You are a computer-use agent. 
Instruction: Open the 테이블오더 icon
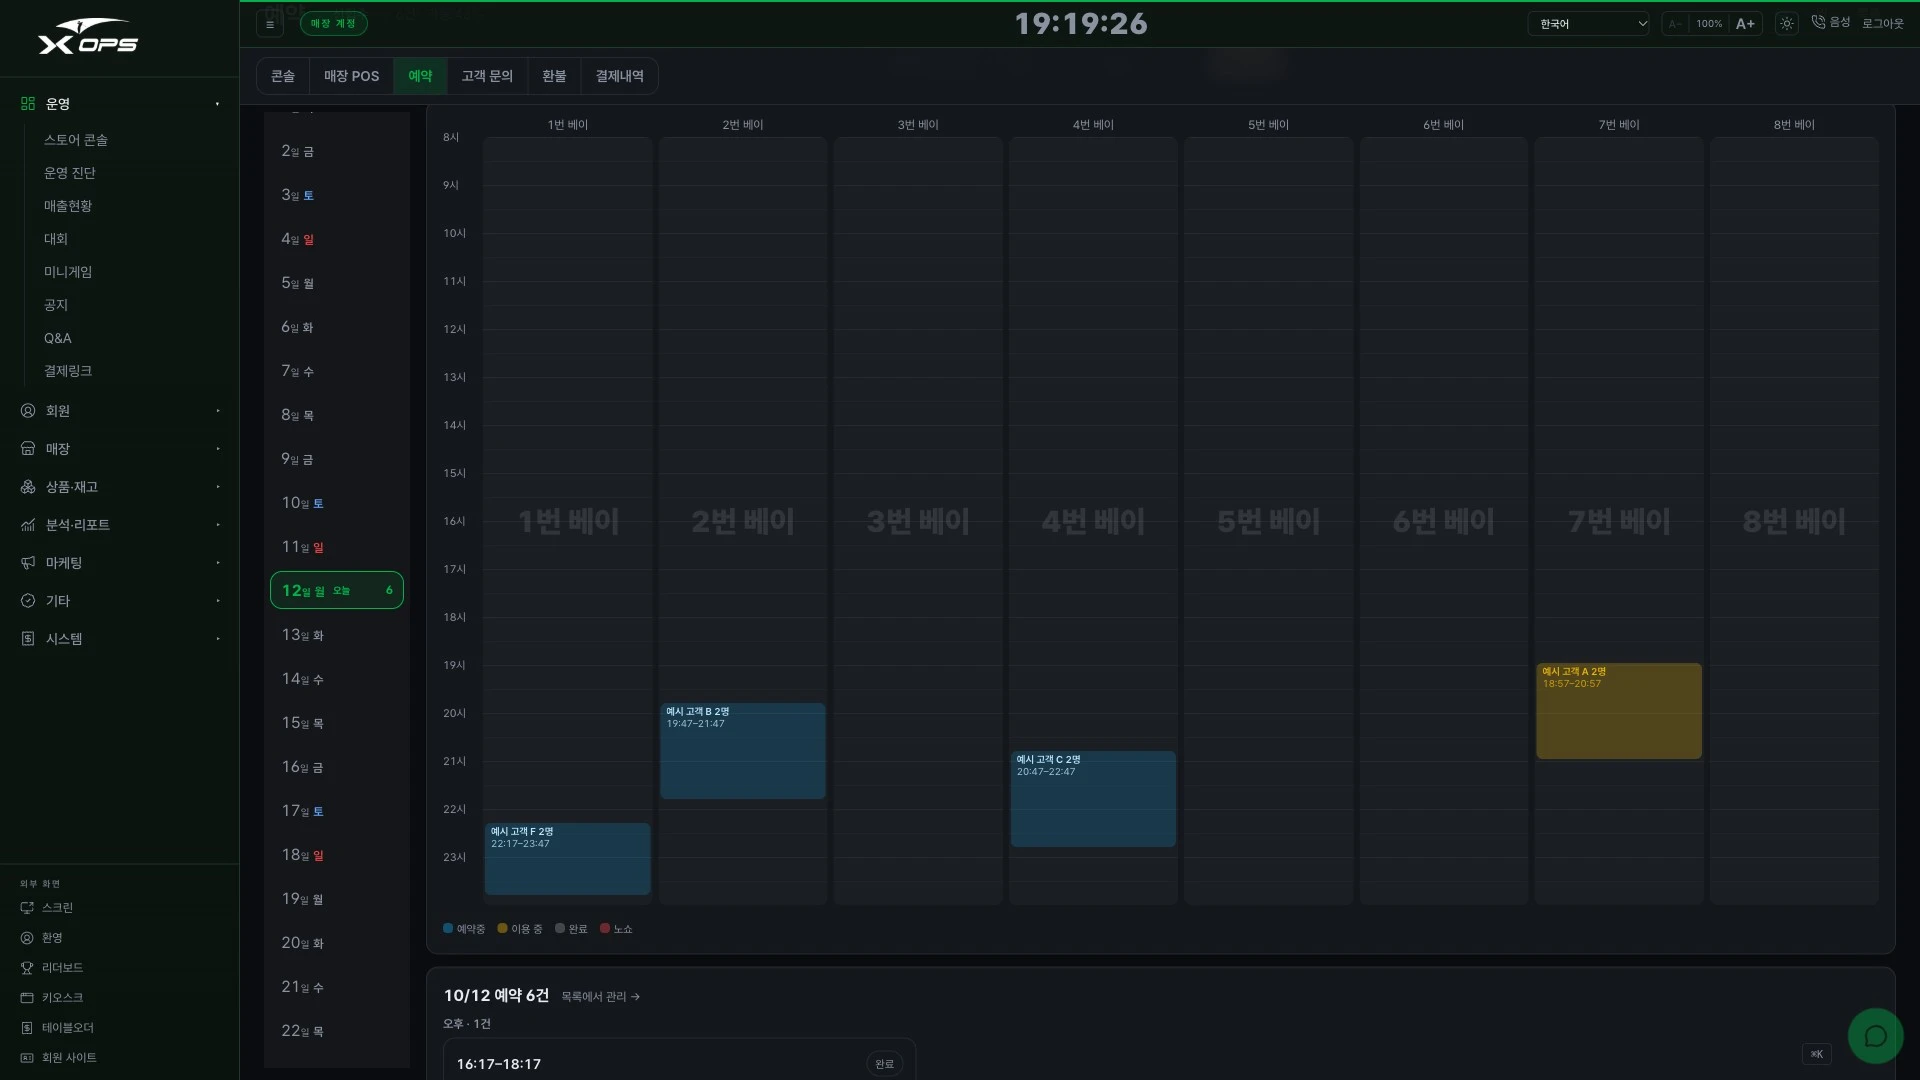27,1028
